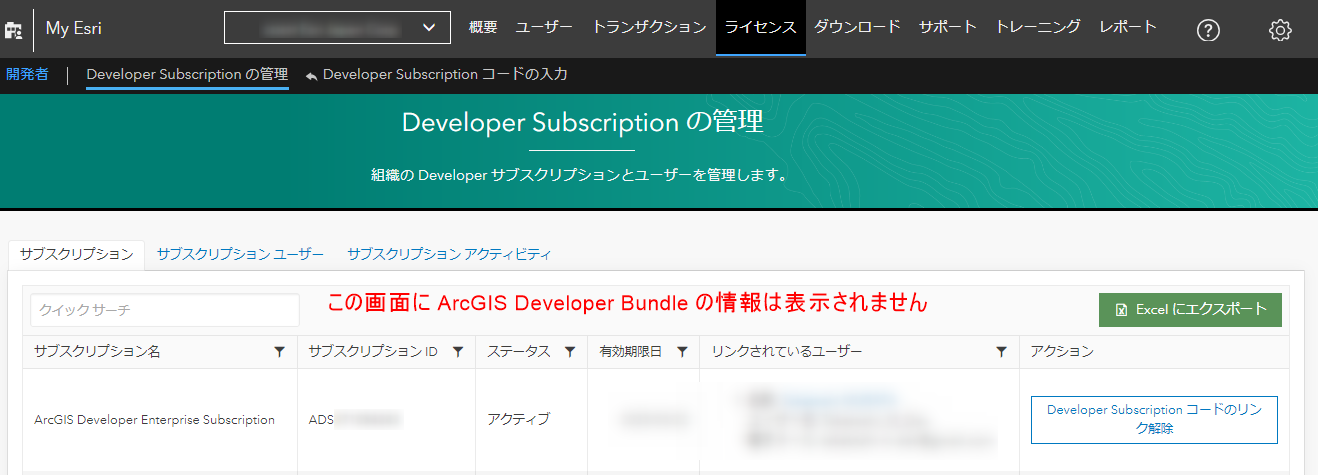The image size is (1318, 475).
Task: Filter the ステータス column
Action: 569,352
